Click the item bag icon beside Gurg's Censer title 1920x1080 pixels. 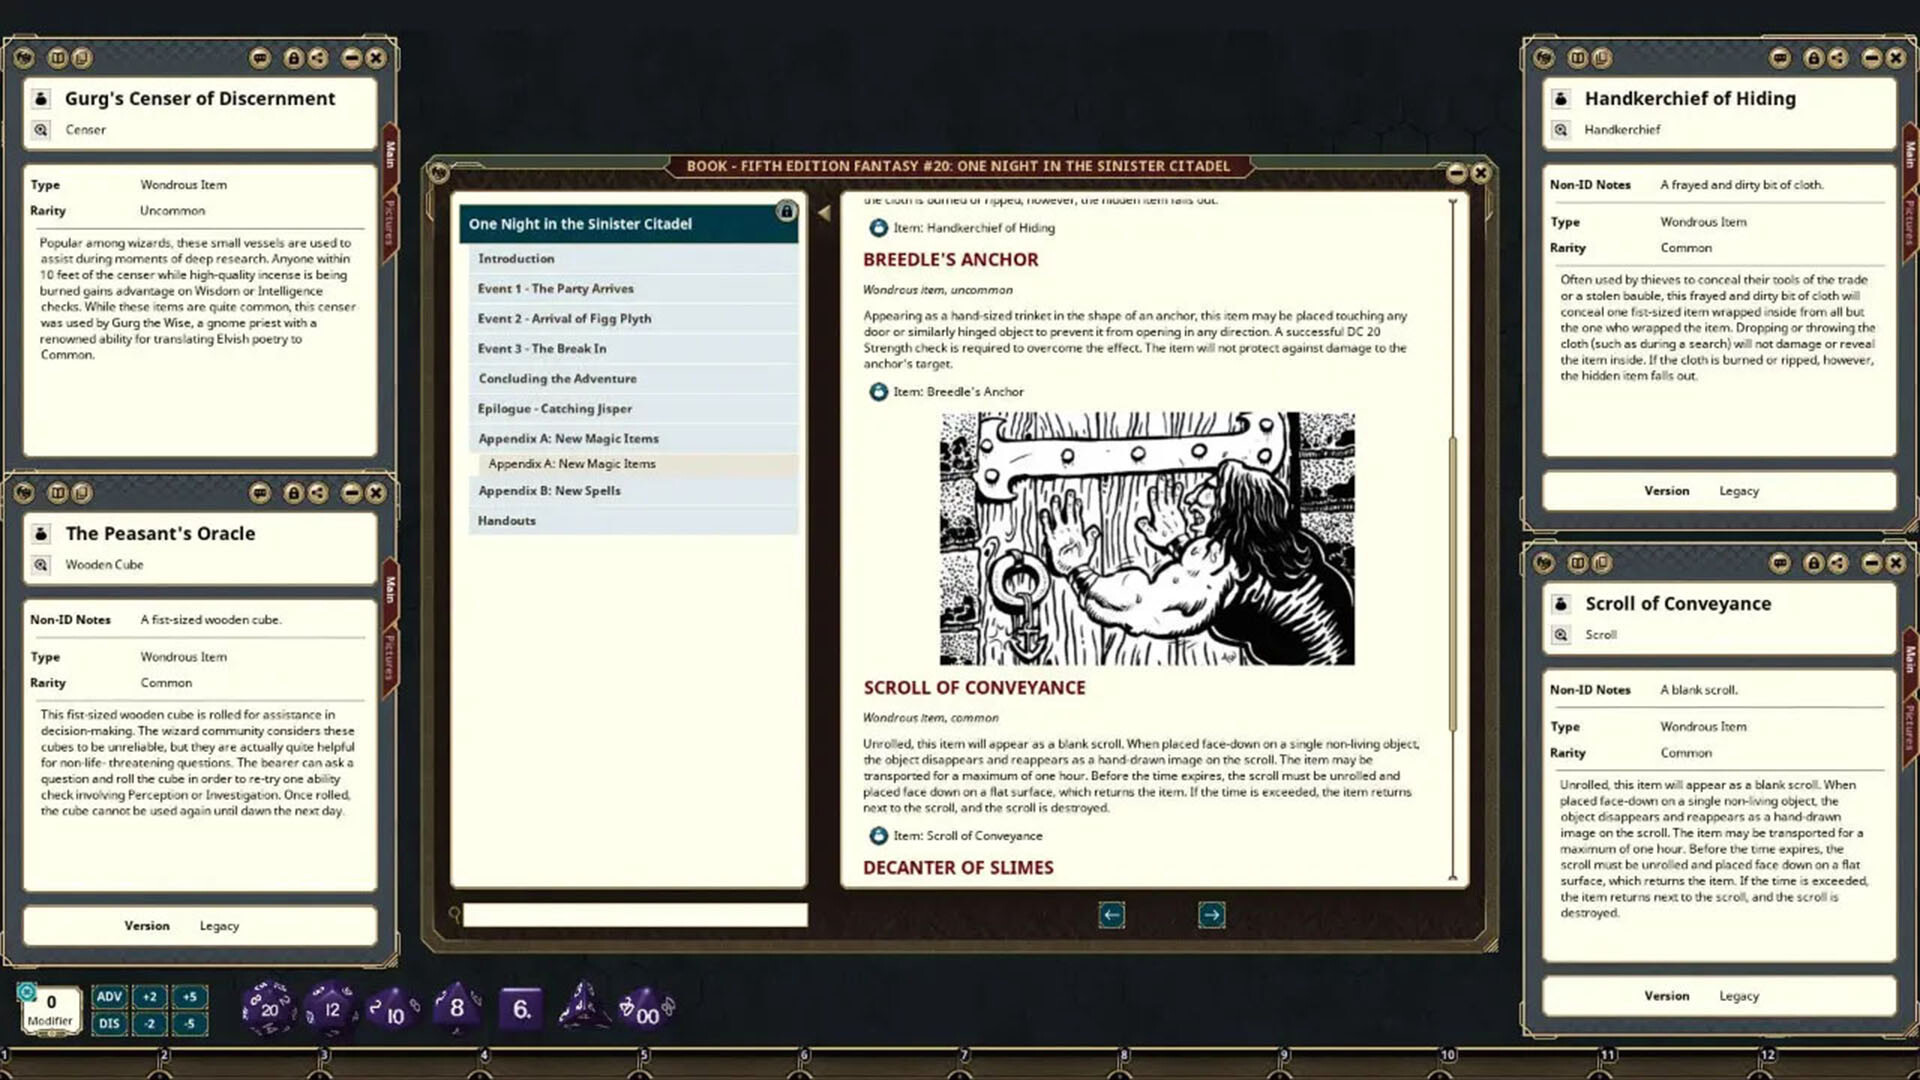(40, 98)
